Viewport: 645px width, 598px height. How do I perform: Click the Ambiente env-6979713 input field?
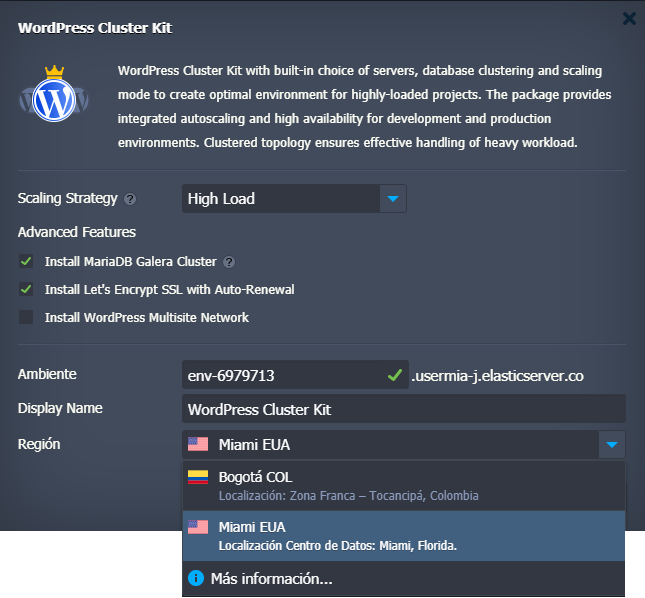pos(295,375)
